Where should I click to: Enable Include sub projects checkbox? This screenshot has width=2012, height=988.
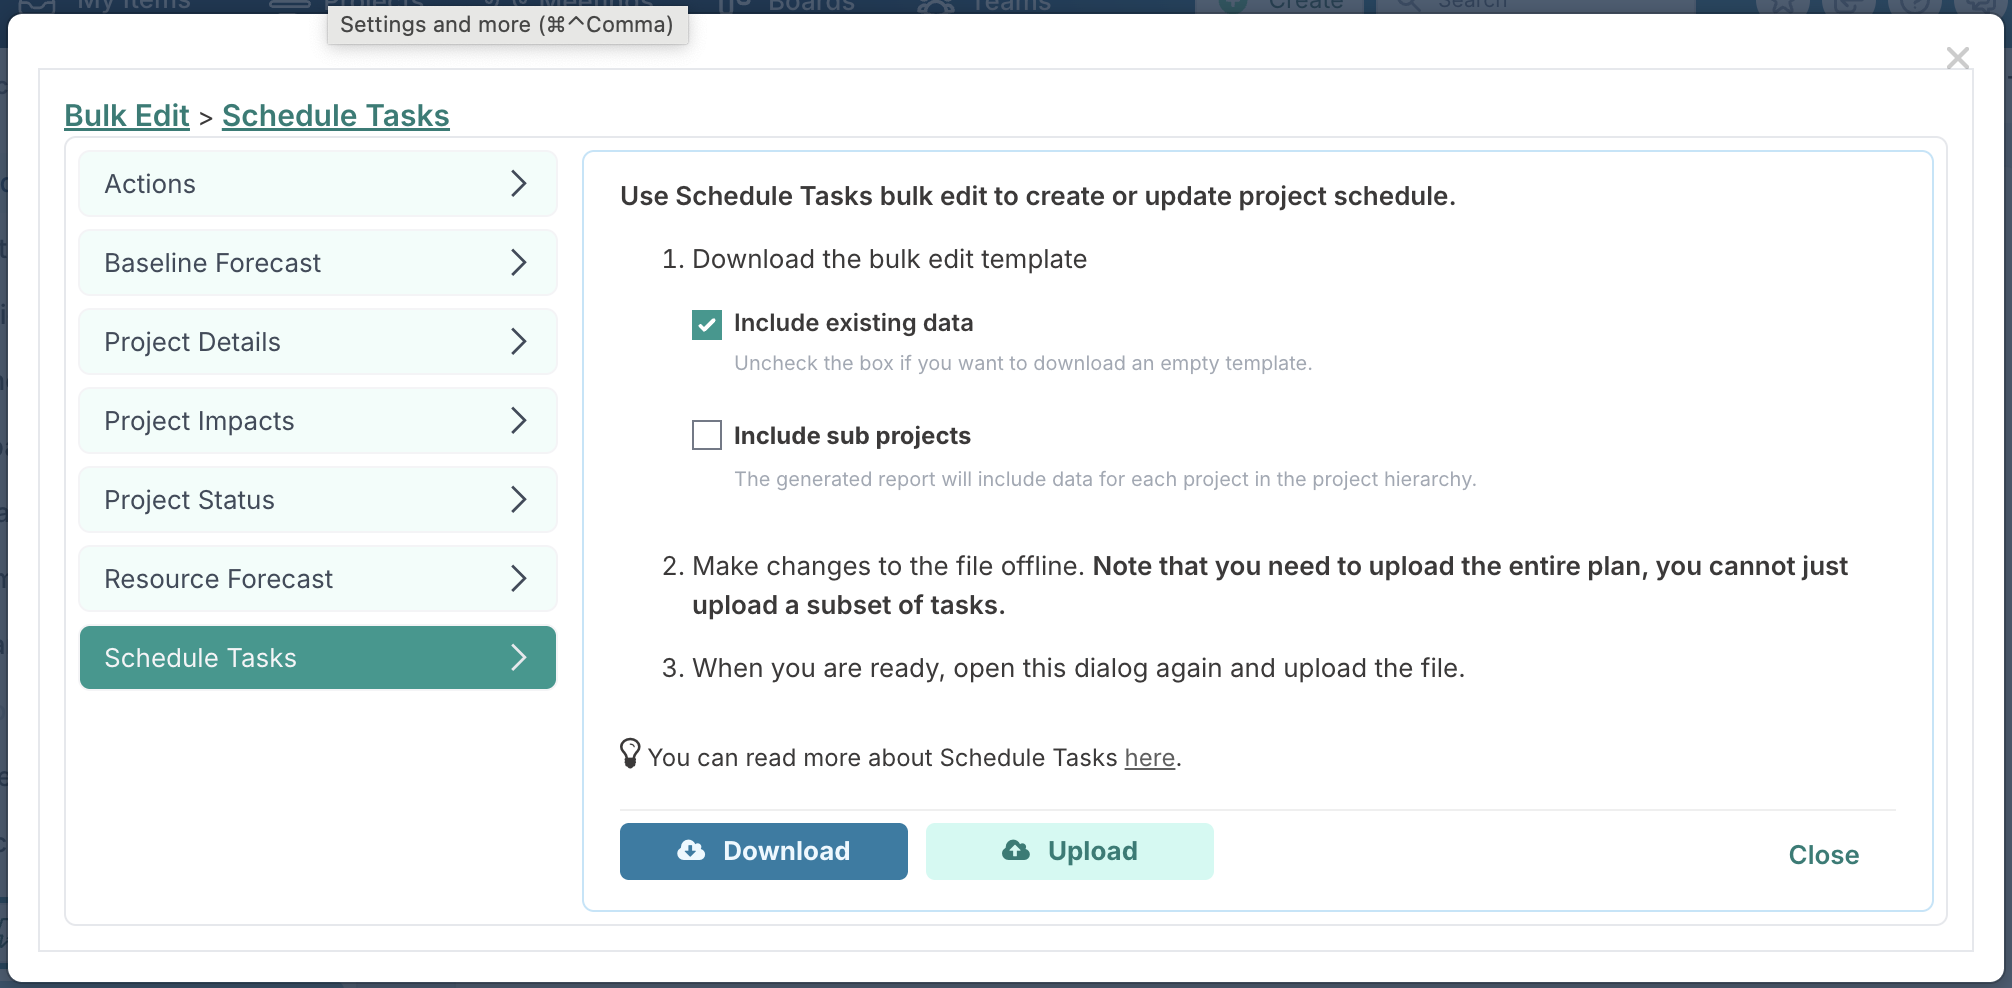point(707,435)
